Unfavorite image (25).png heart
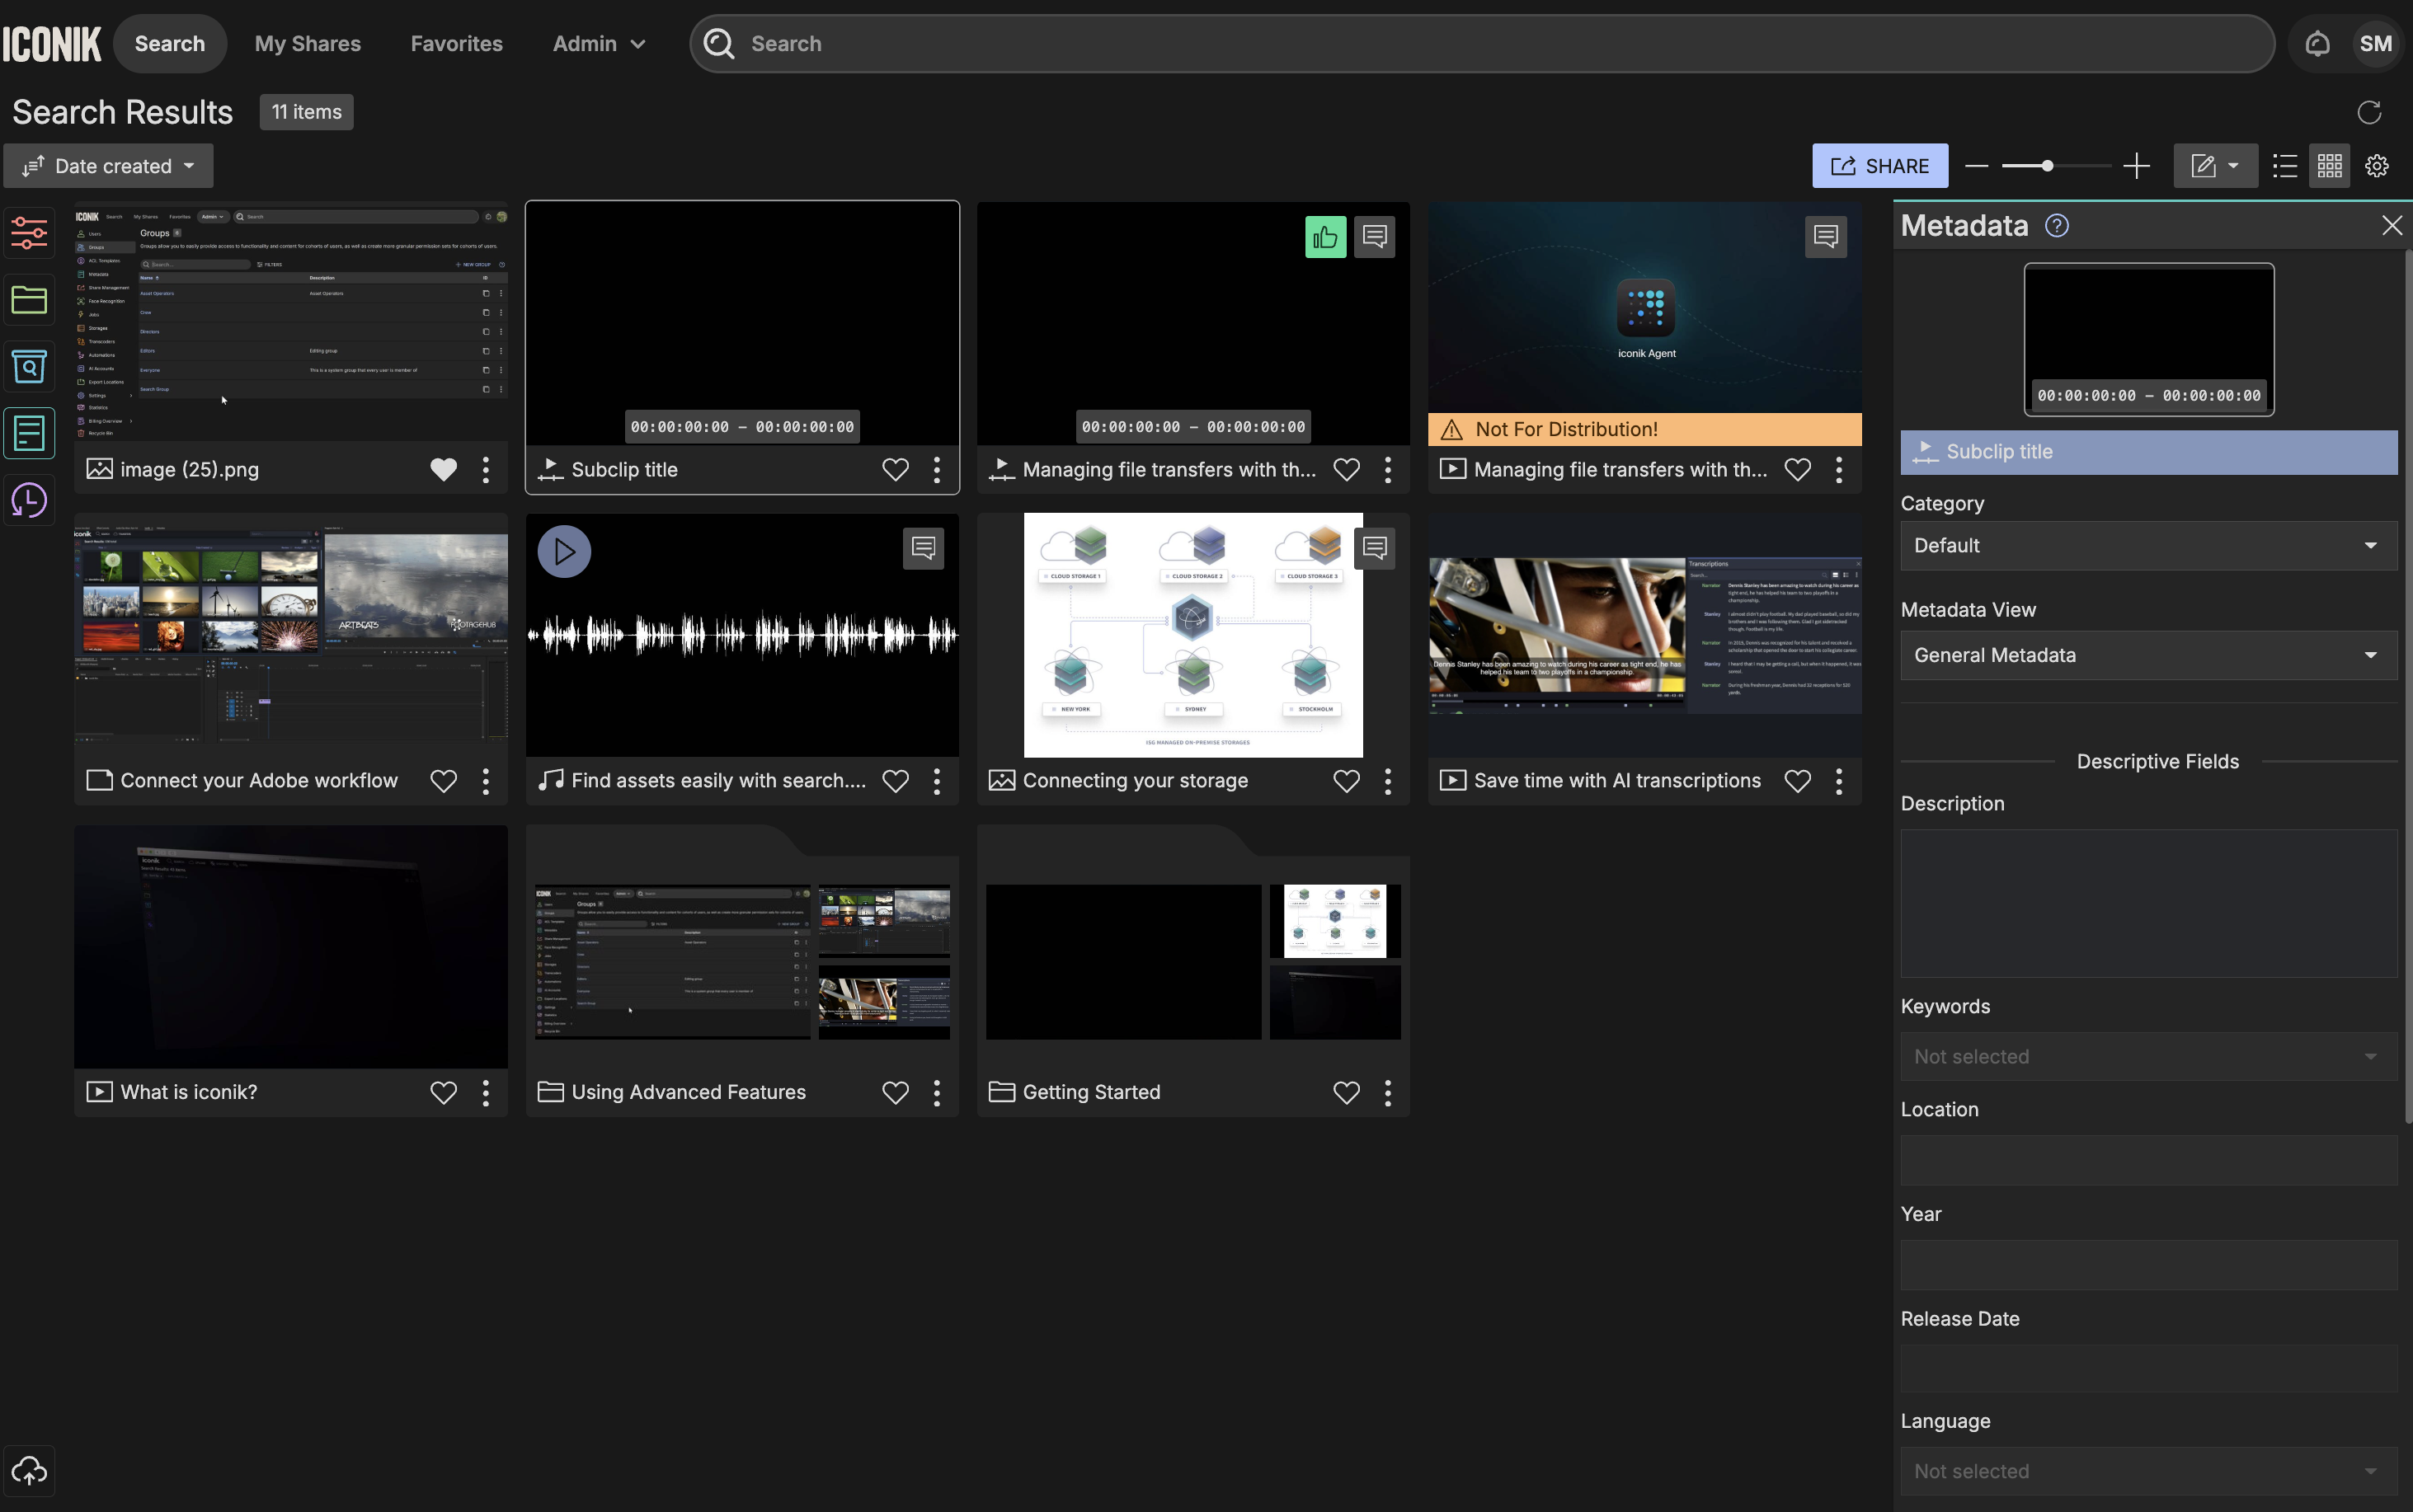This screenshot has height=1512, width=2413. click(x=443, y=469)
